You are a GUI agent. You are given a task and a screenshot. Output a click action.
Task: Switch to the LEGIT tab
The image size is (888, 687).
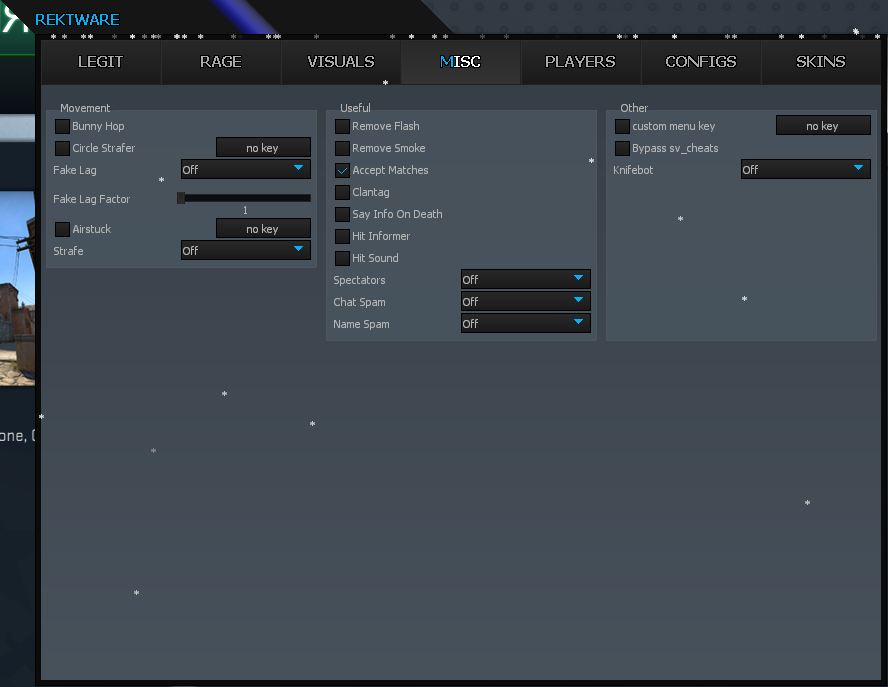101,62
